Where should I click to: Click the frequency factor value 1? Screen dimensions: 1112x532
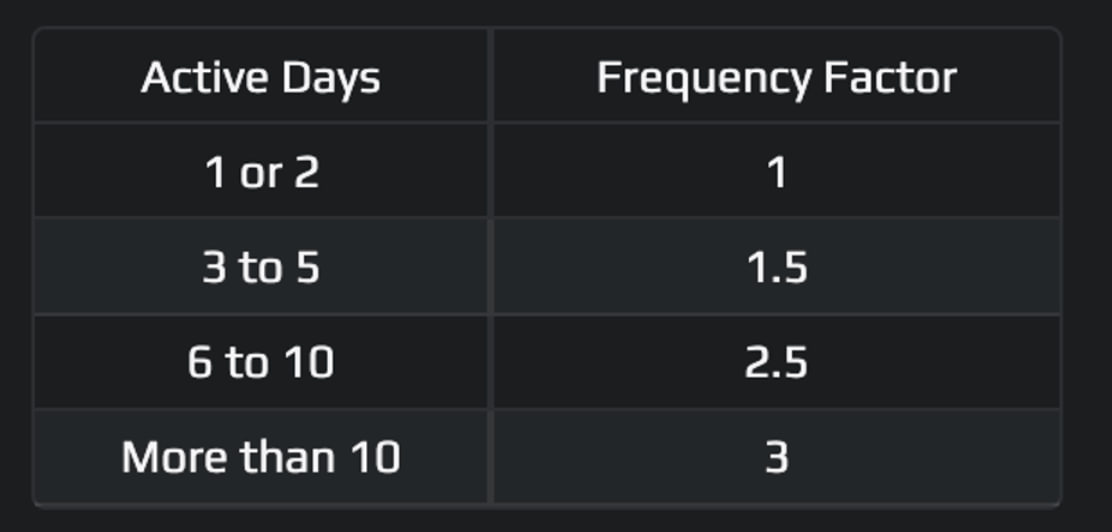[776, 172]
